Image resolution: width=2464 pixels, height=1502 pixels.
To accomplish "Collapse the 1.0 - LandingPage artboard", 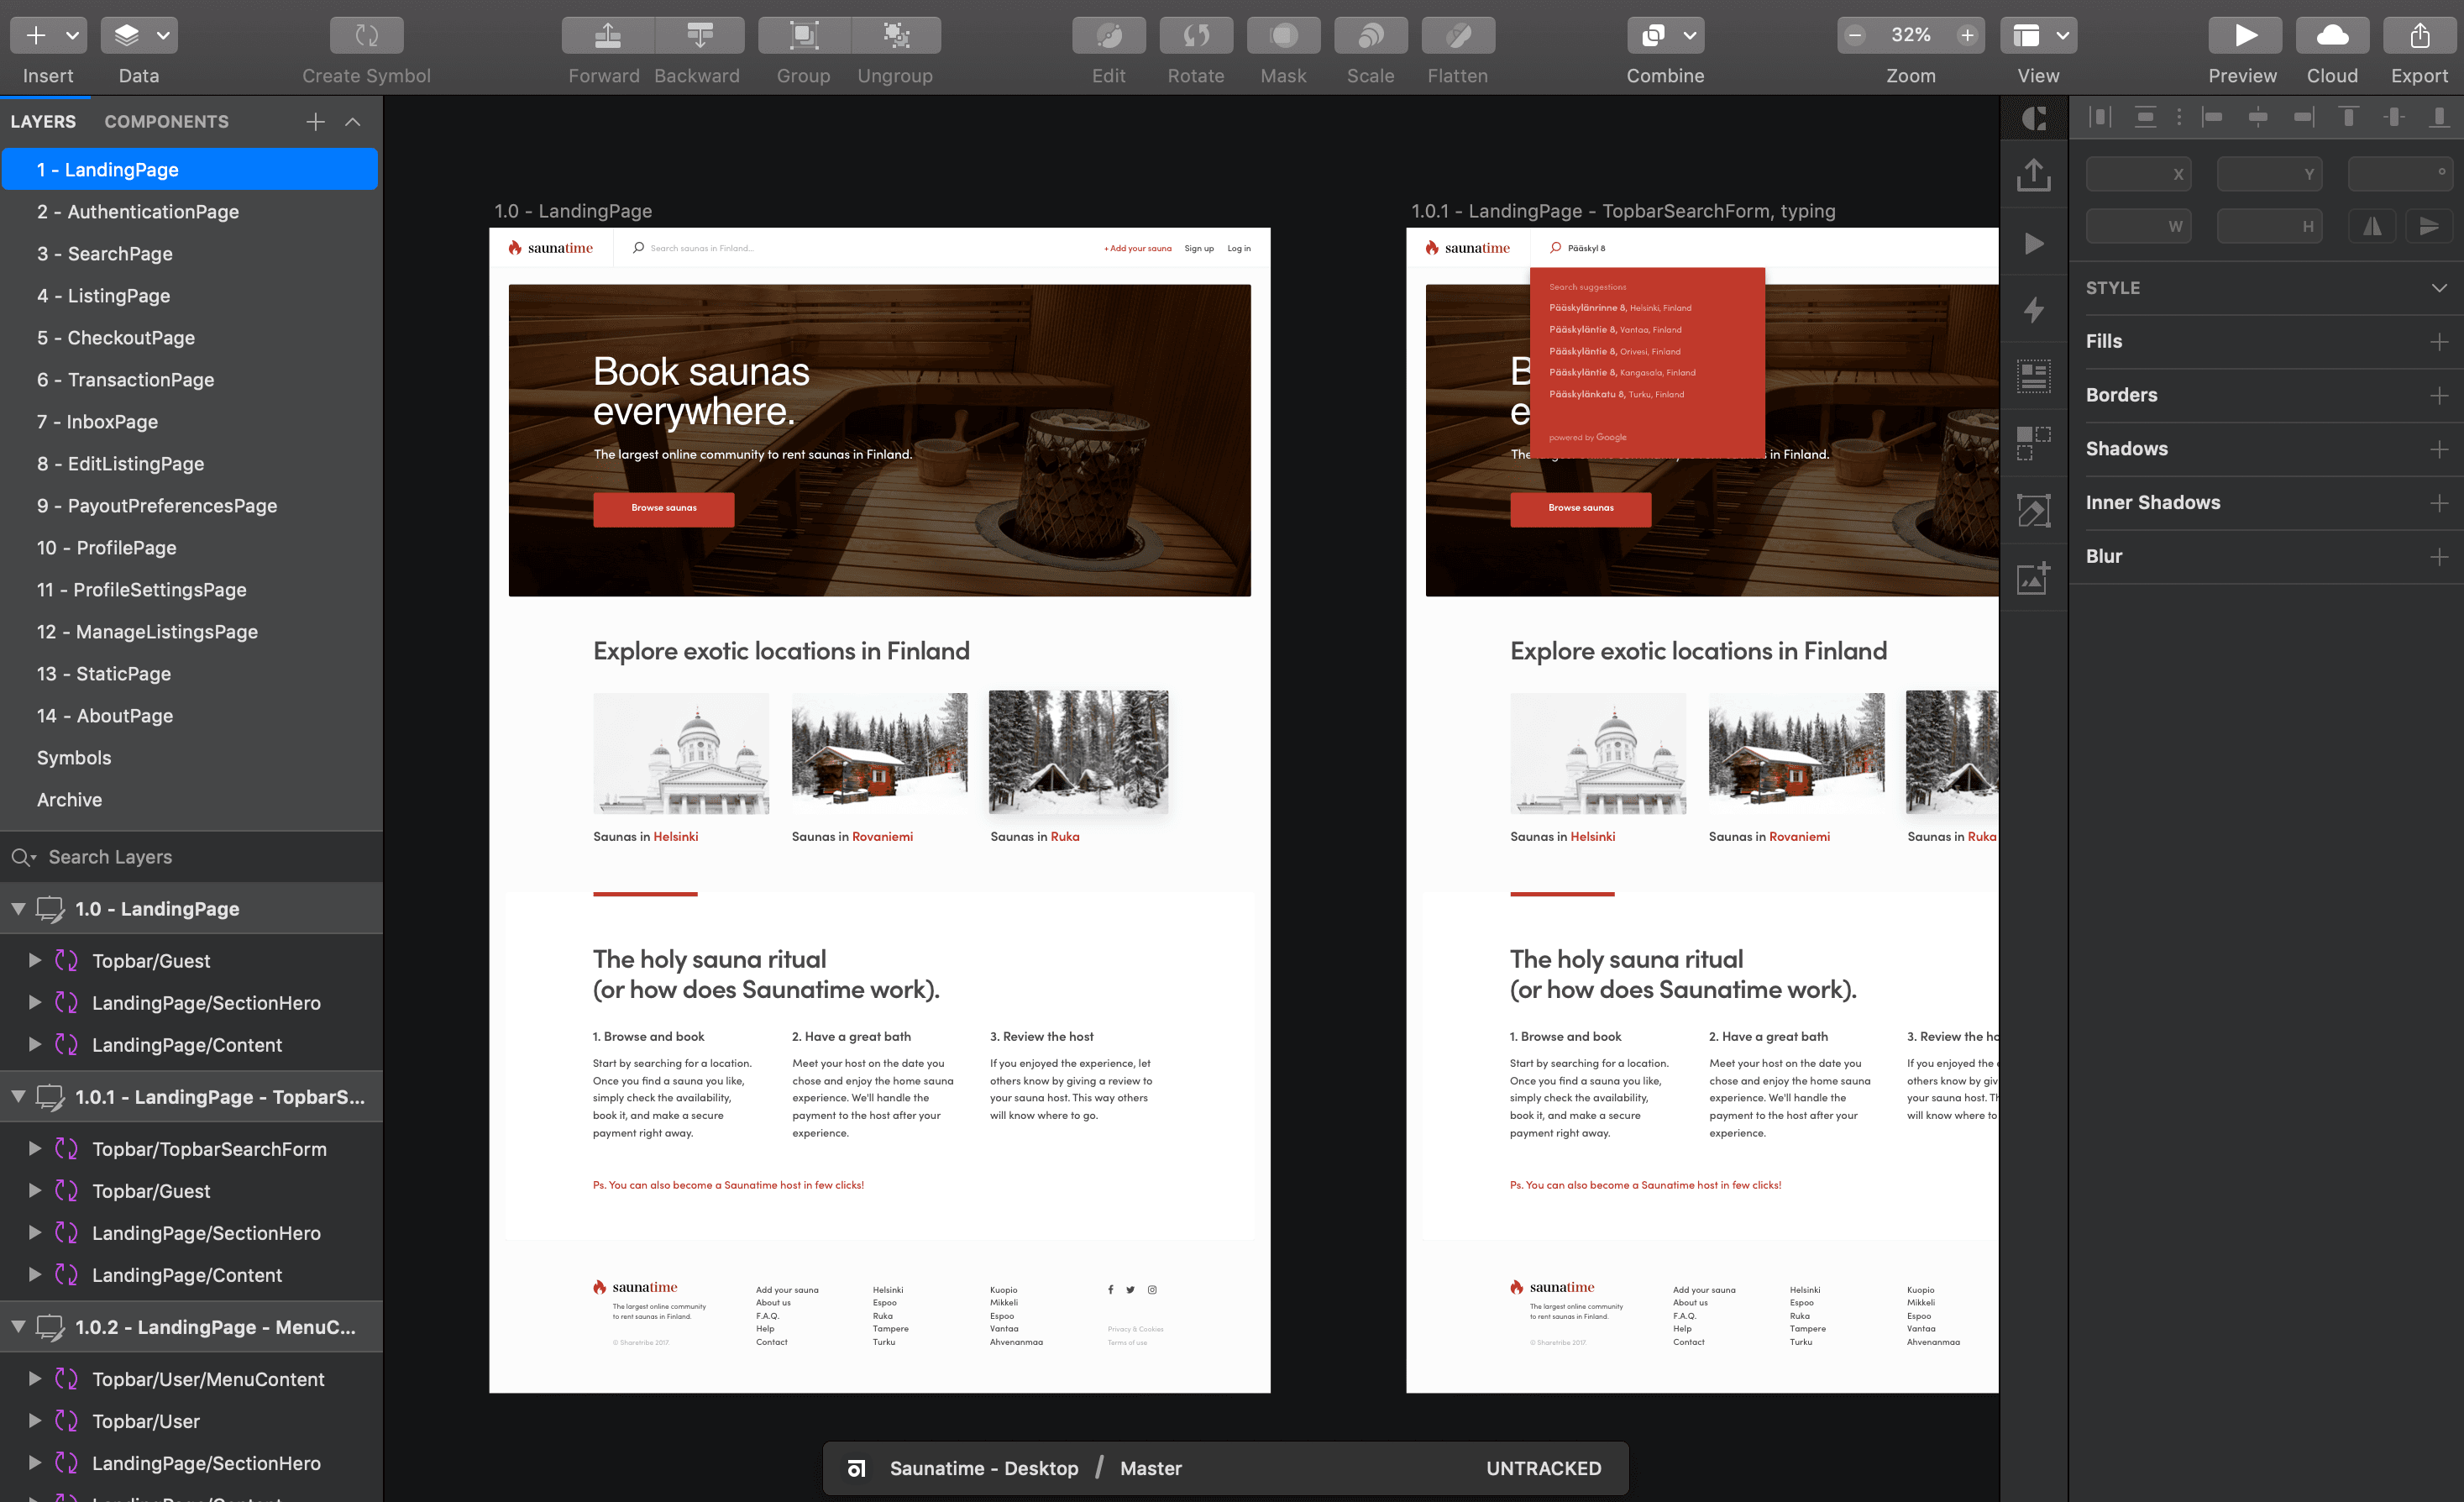I will point(18,909).
